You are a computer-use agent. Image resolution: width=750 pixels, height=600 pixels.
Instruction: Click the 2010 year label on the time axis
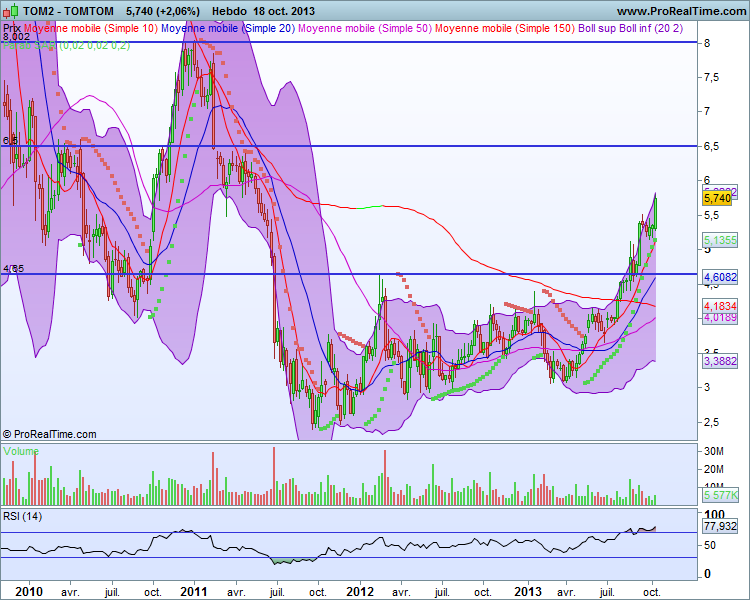(x=29, y=592)
